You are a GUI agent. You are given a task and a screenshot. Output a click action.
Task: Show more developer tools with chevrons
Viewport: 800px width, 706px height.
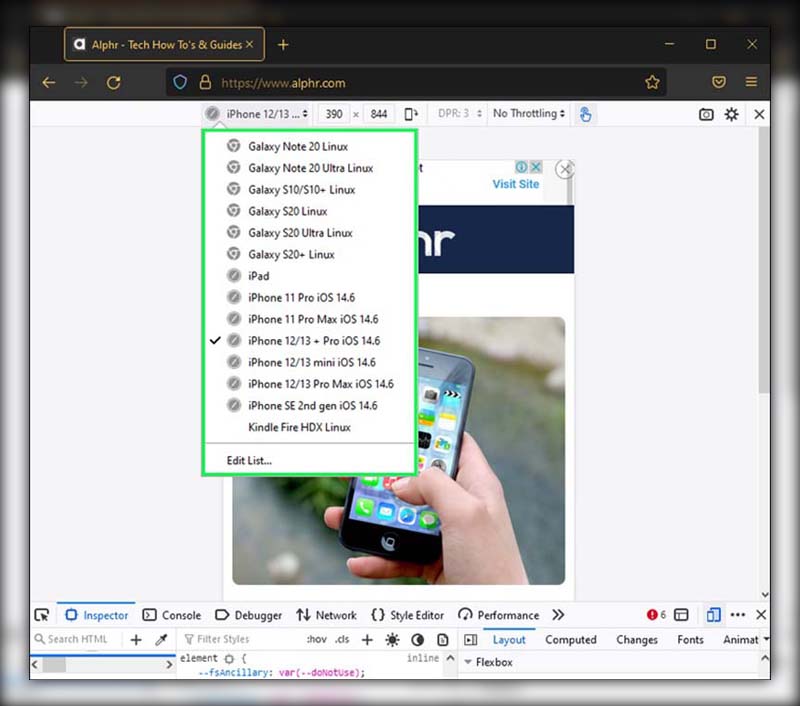coord(558,615)
